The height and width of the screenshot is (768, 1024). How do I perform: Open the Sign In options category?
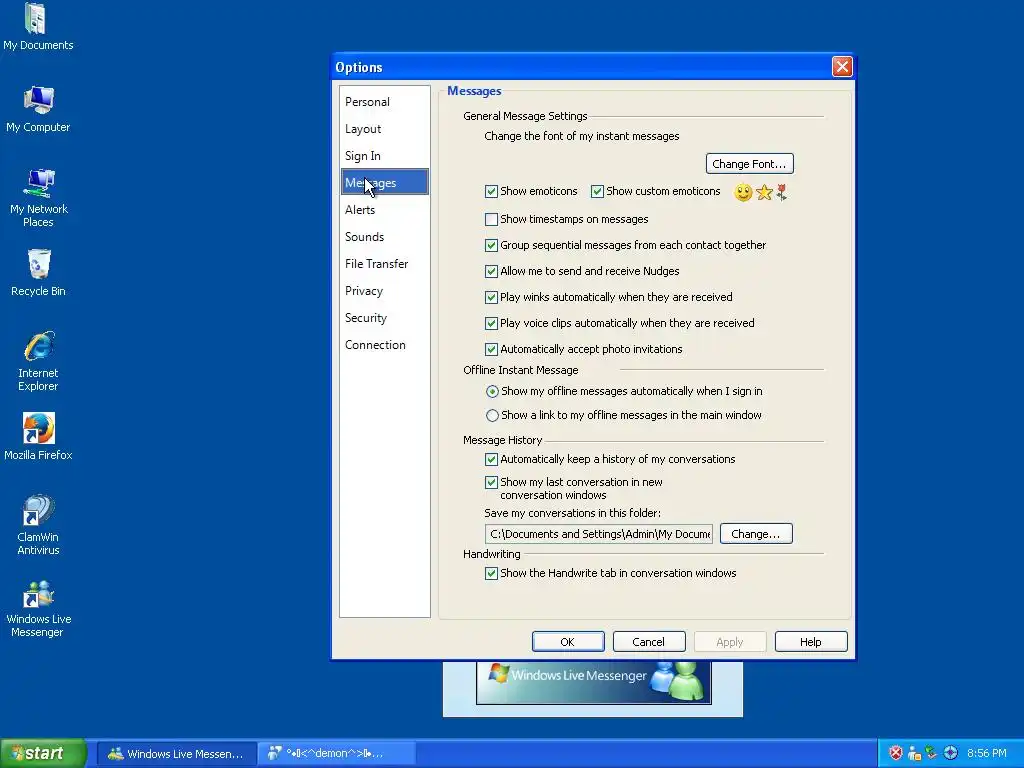coord(384,156)
